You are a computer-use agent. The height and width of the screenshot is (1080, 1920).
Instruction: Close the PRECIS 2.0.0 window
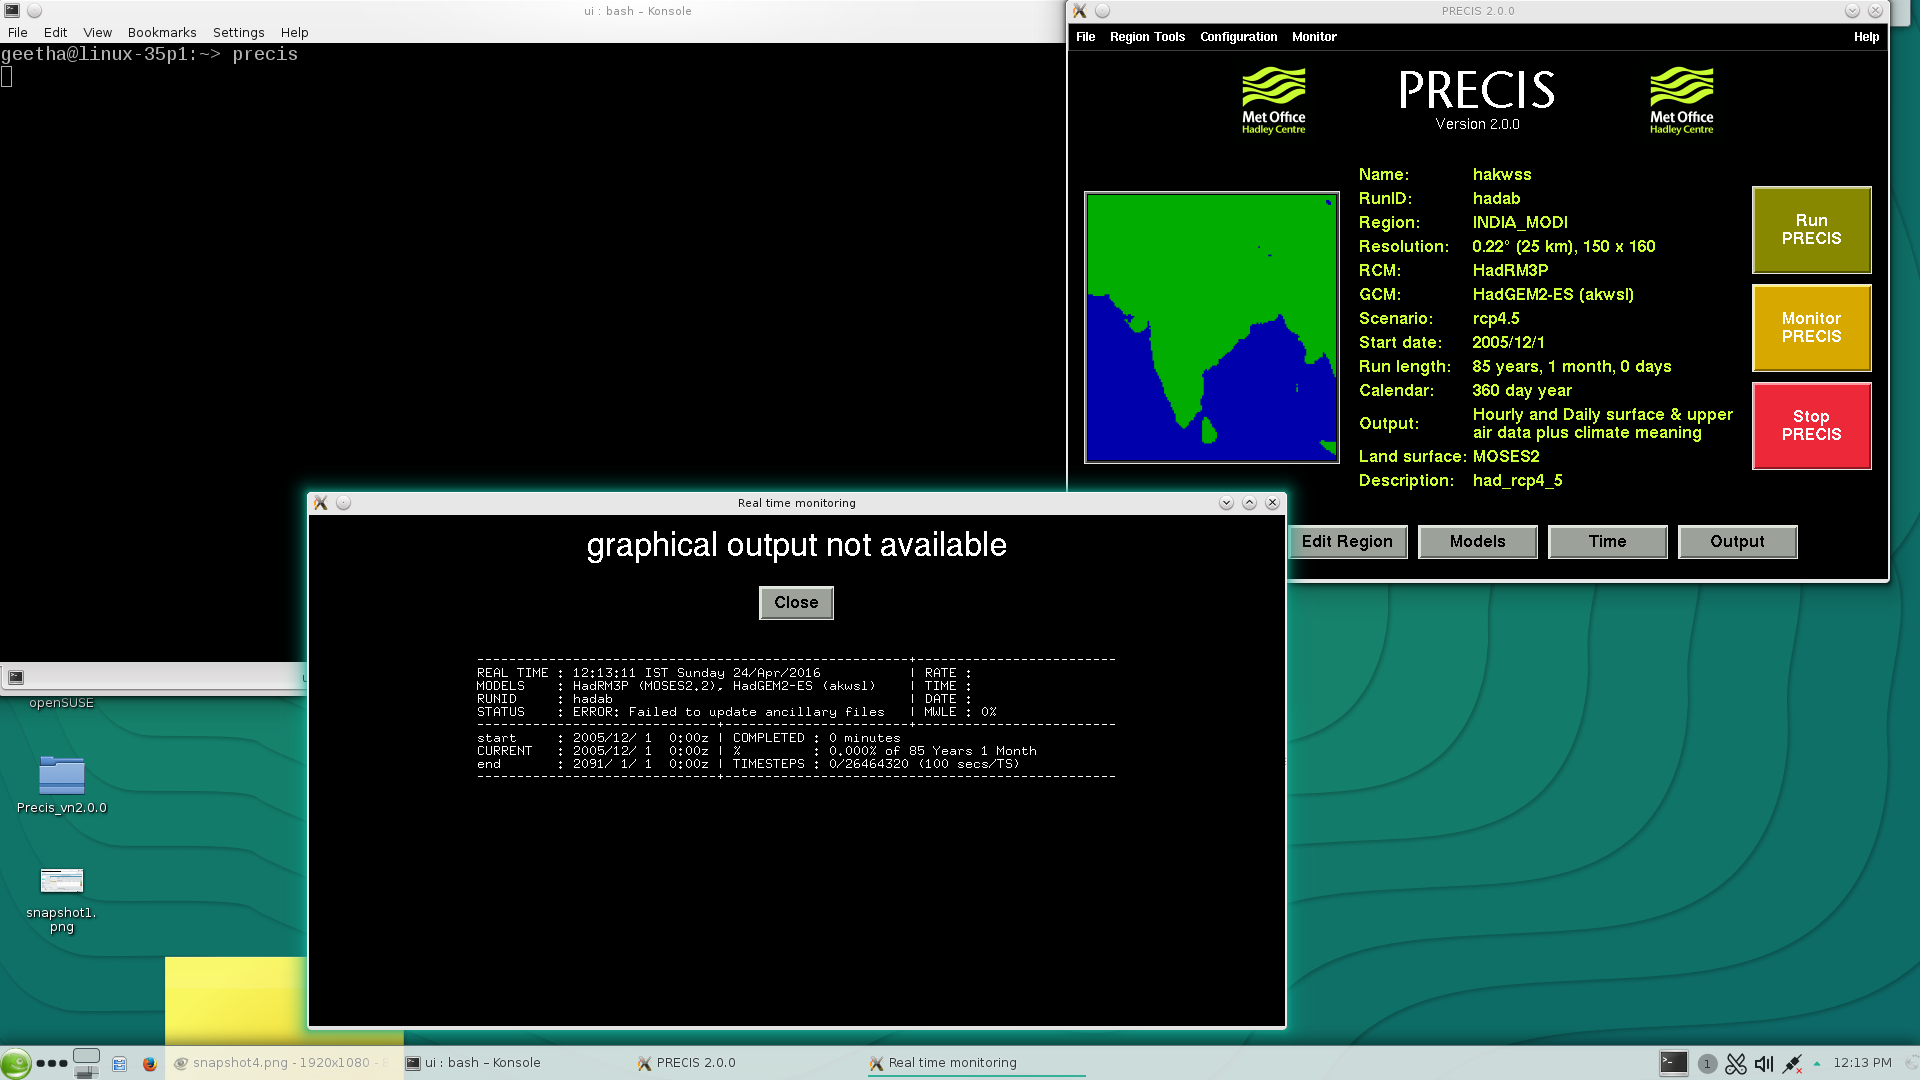[1875, 11]
